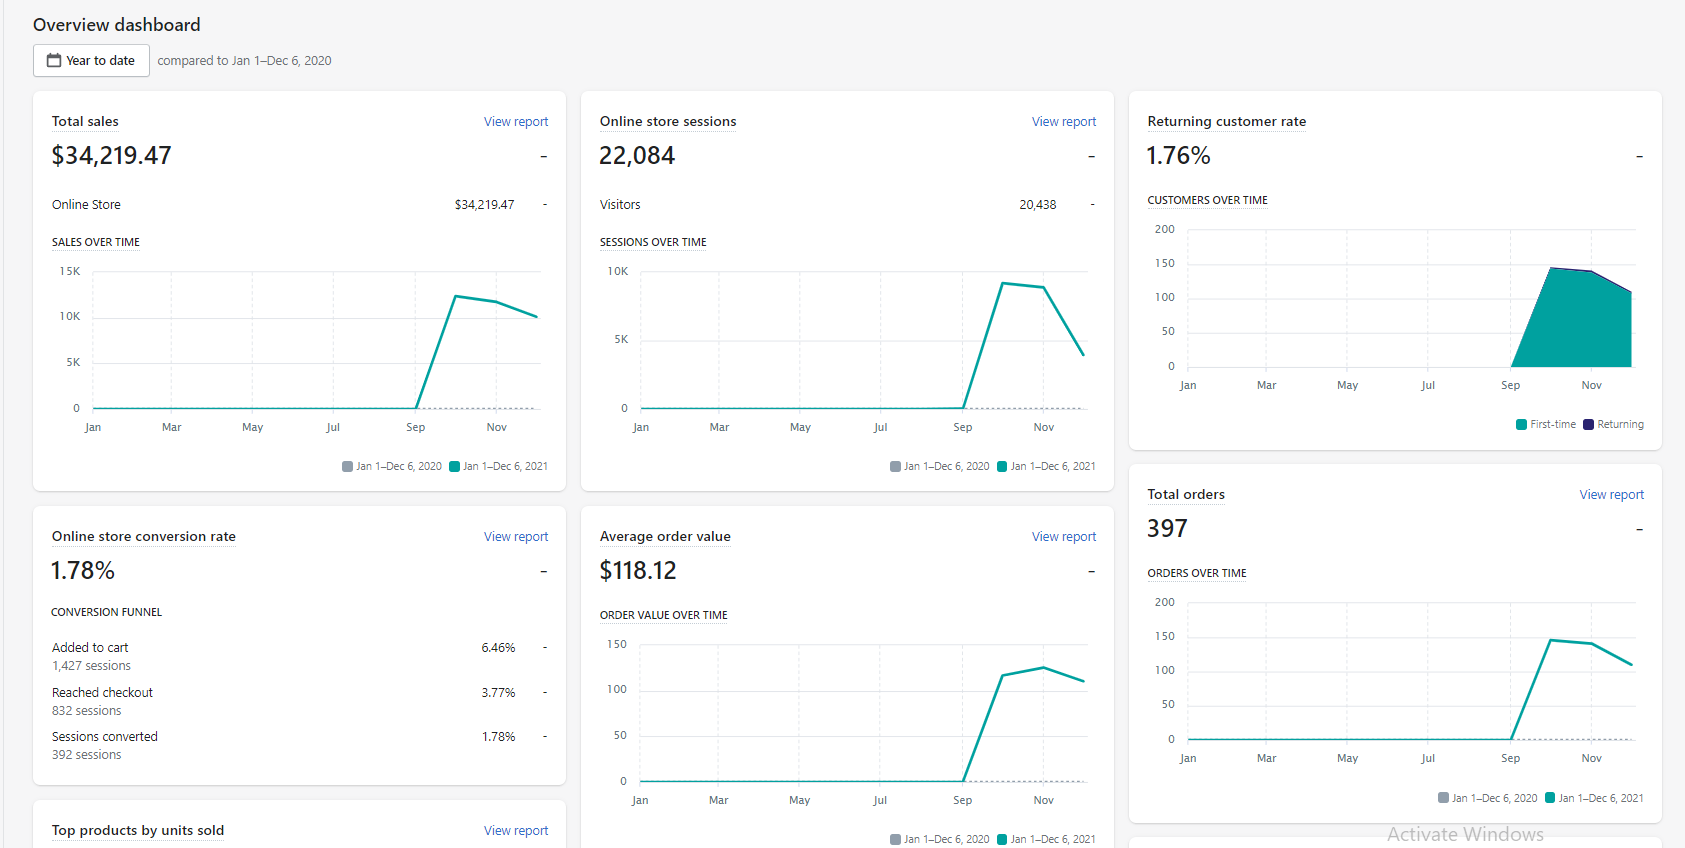
Task: Click the 20,438 visitors count
Action: 1038,205
